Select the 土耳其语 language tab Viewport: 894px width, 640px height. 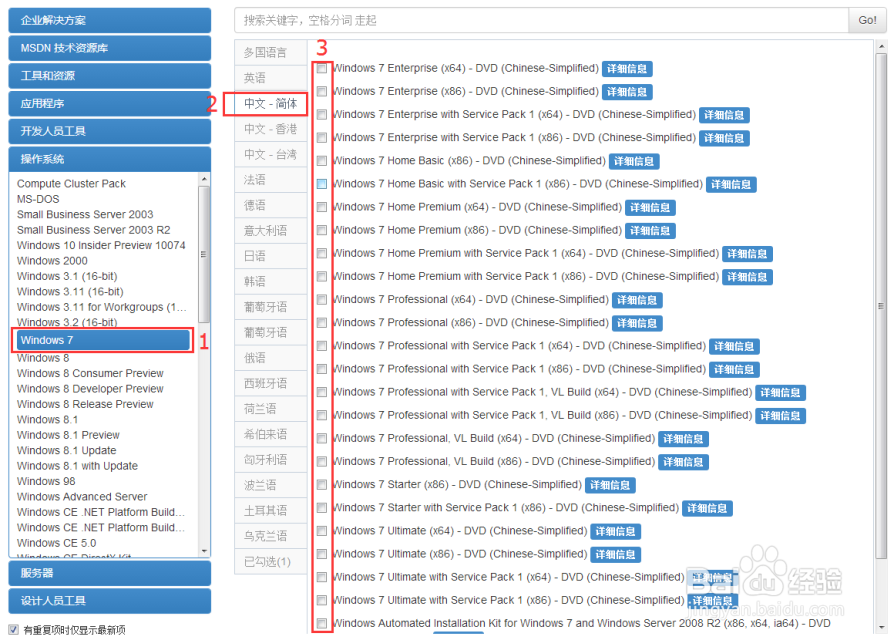pos(270,511)
